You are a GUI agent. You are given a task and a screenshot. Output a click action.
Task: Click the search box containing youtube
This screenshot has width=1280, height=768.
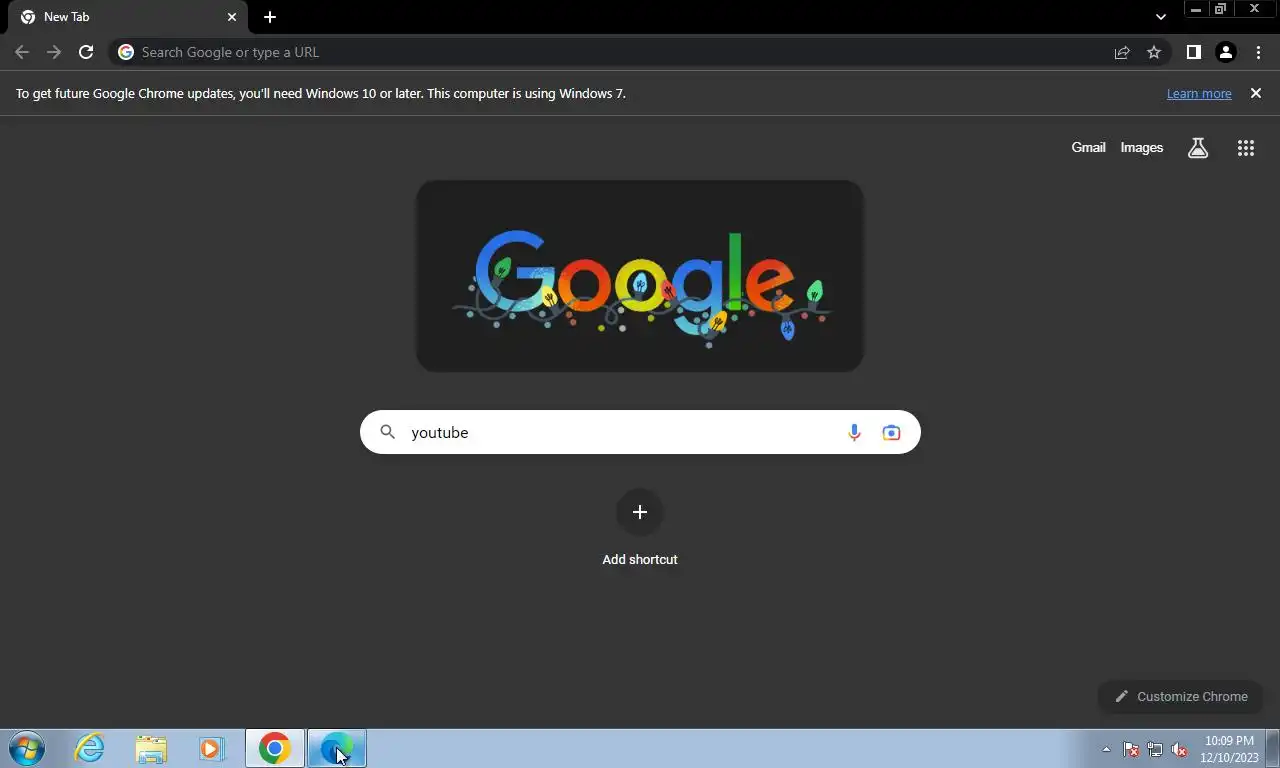640,432
